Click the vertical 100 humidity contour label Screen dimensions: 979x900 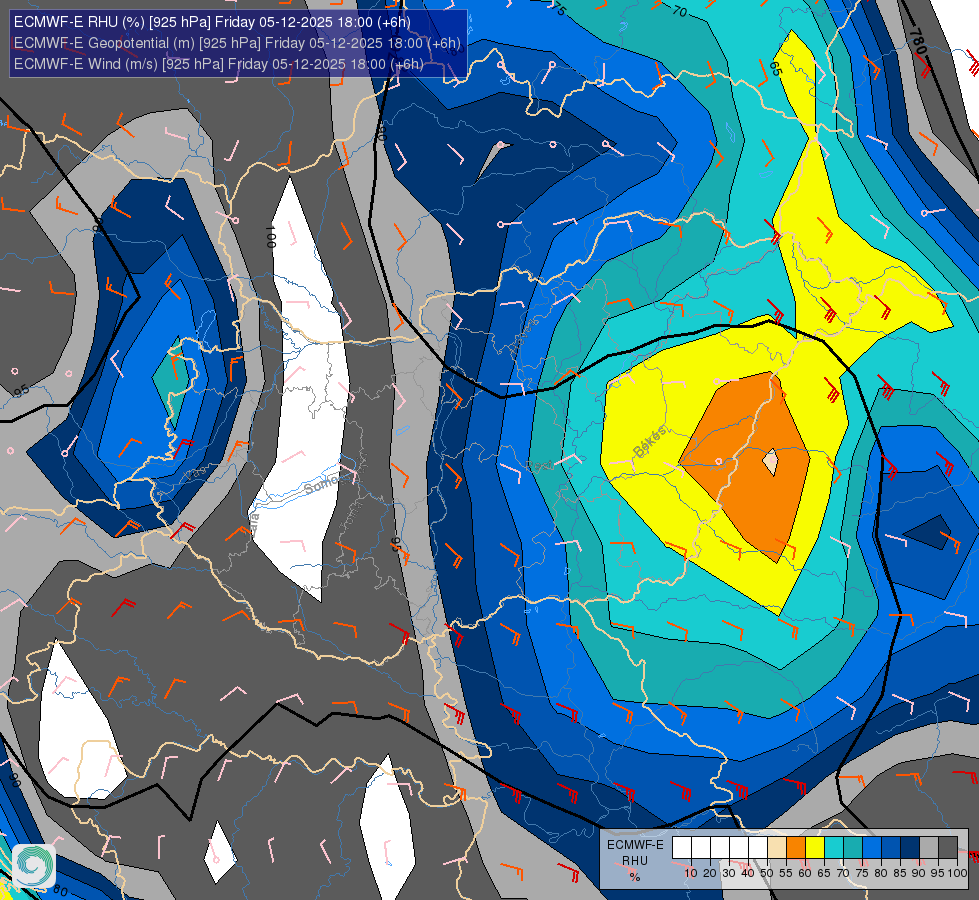[x=271, y=237]
